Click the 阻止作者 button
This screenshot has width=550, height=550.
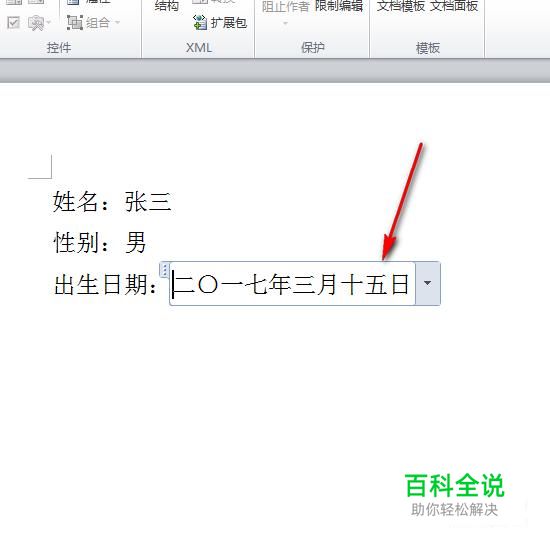point(286,6)
